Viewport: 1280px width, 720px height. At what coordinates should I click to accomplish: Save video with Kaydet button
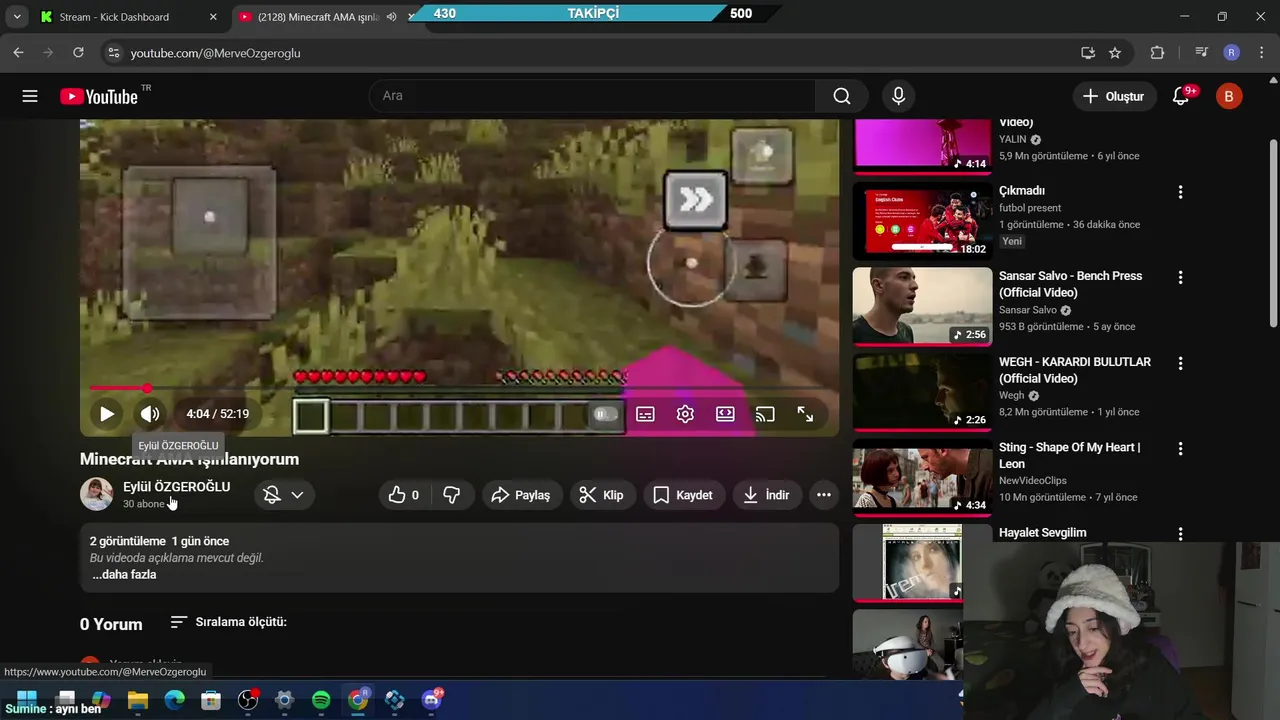pyautogui.click(x=683, y=495)
